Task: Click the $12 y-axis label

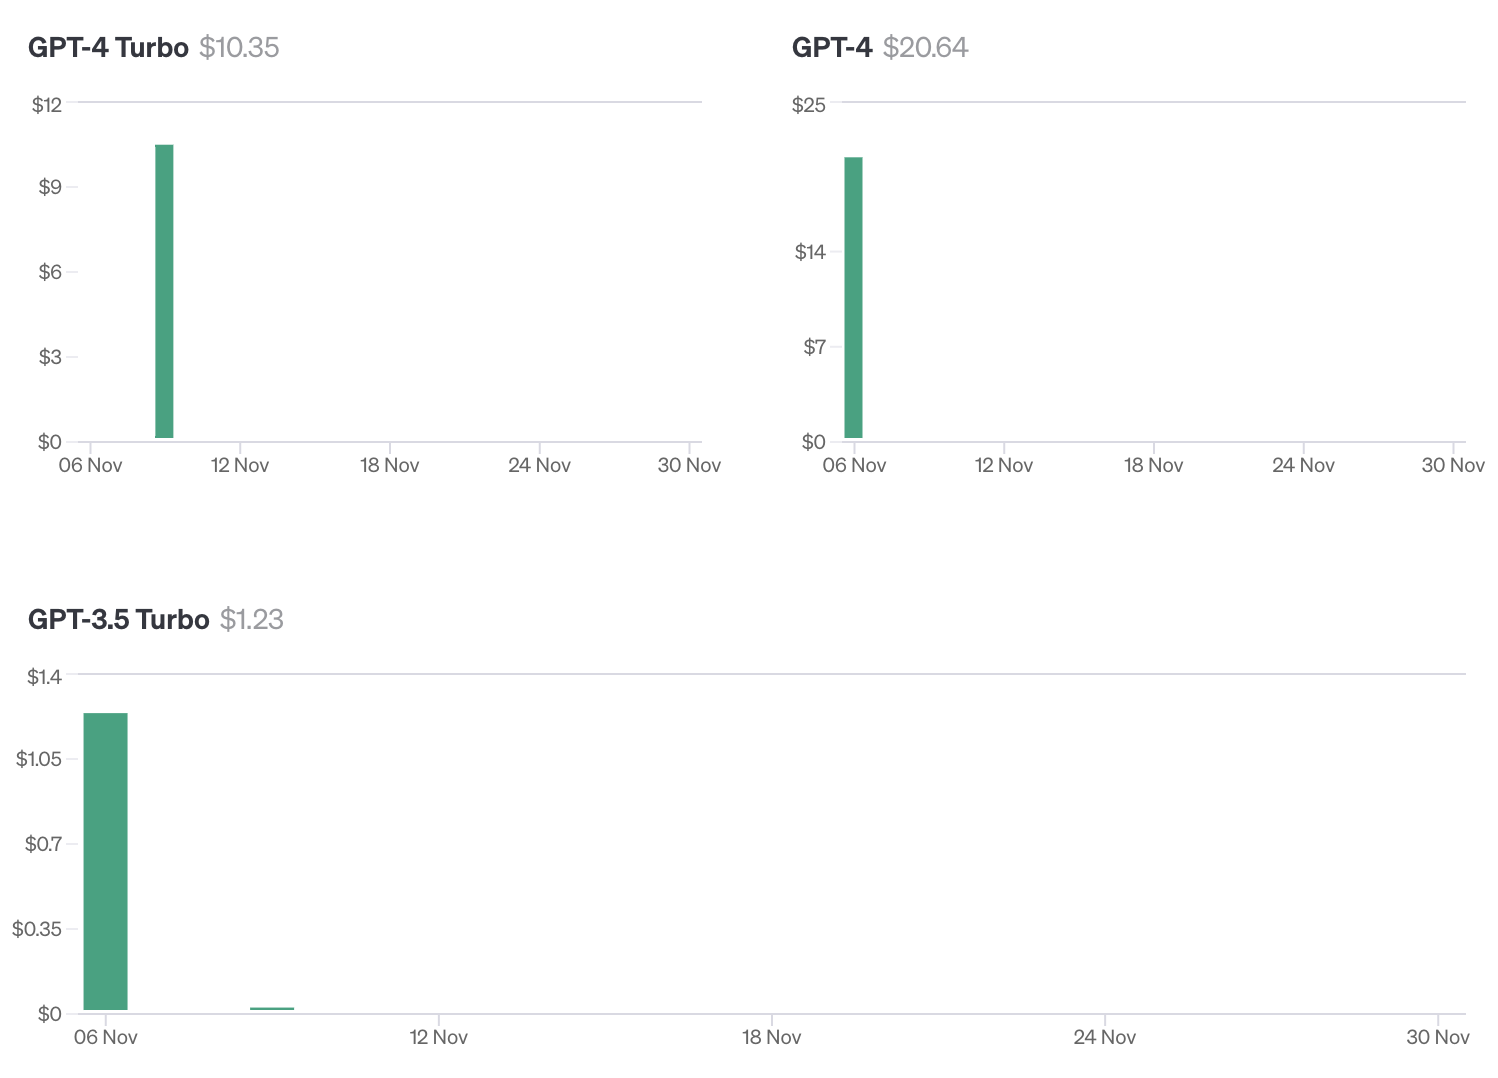Action: pyautogui.click(x=47, y=104)
